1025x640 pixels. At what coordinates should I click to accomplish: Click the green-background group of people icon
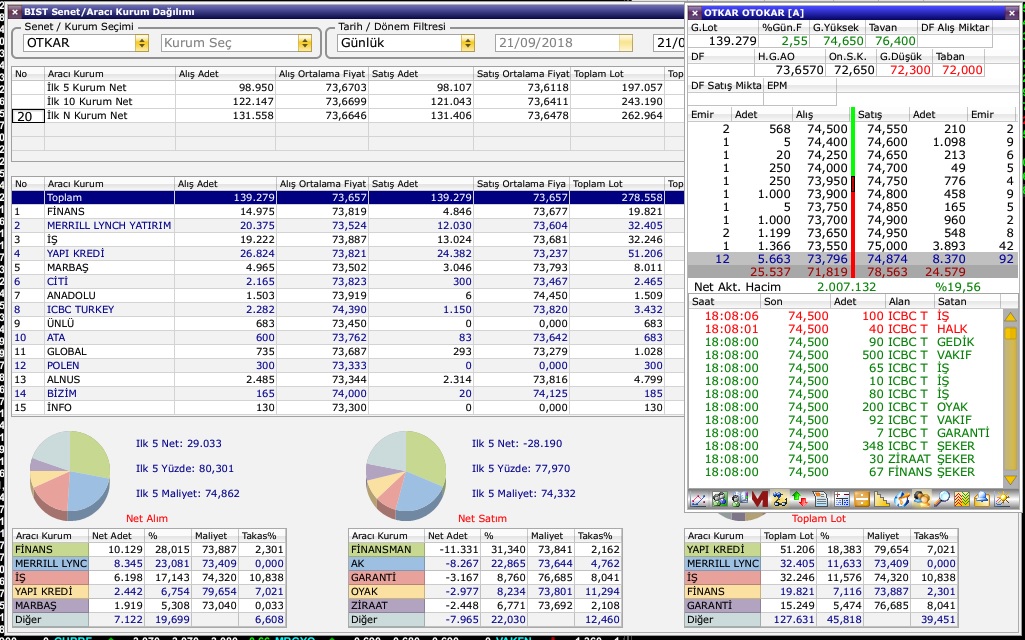(x=720, y=499)
